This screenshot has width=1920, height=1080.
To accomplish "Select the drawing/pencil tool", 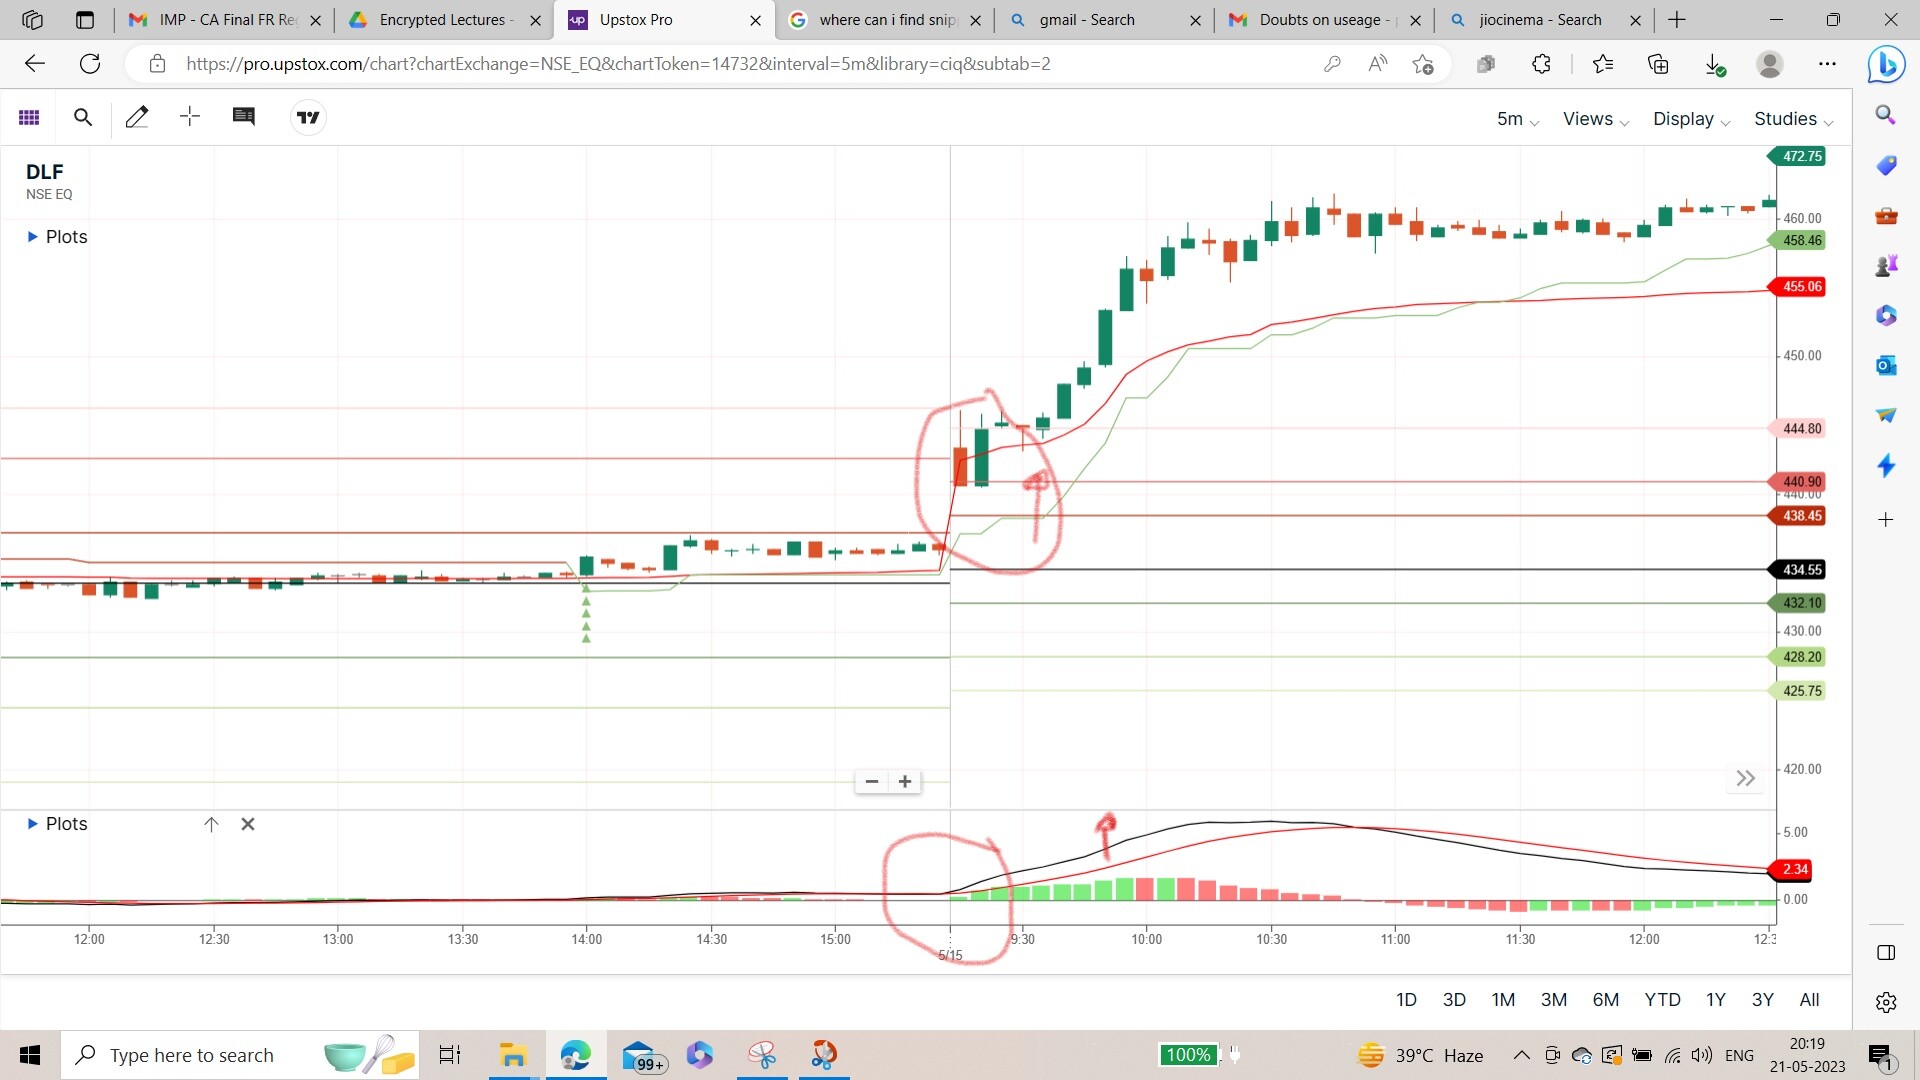I will coord(137,117).
